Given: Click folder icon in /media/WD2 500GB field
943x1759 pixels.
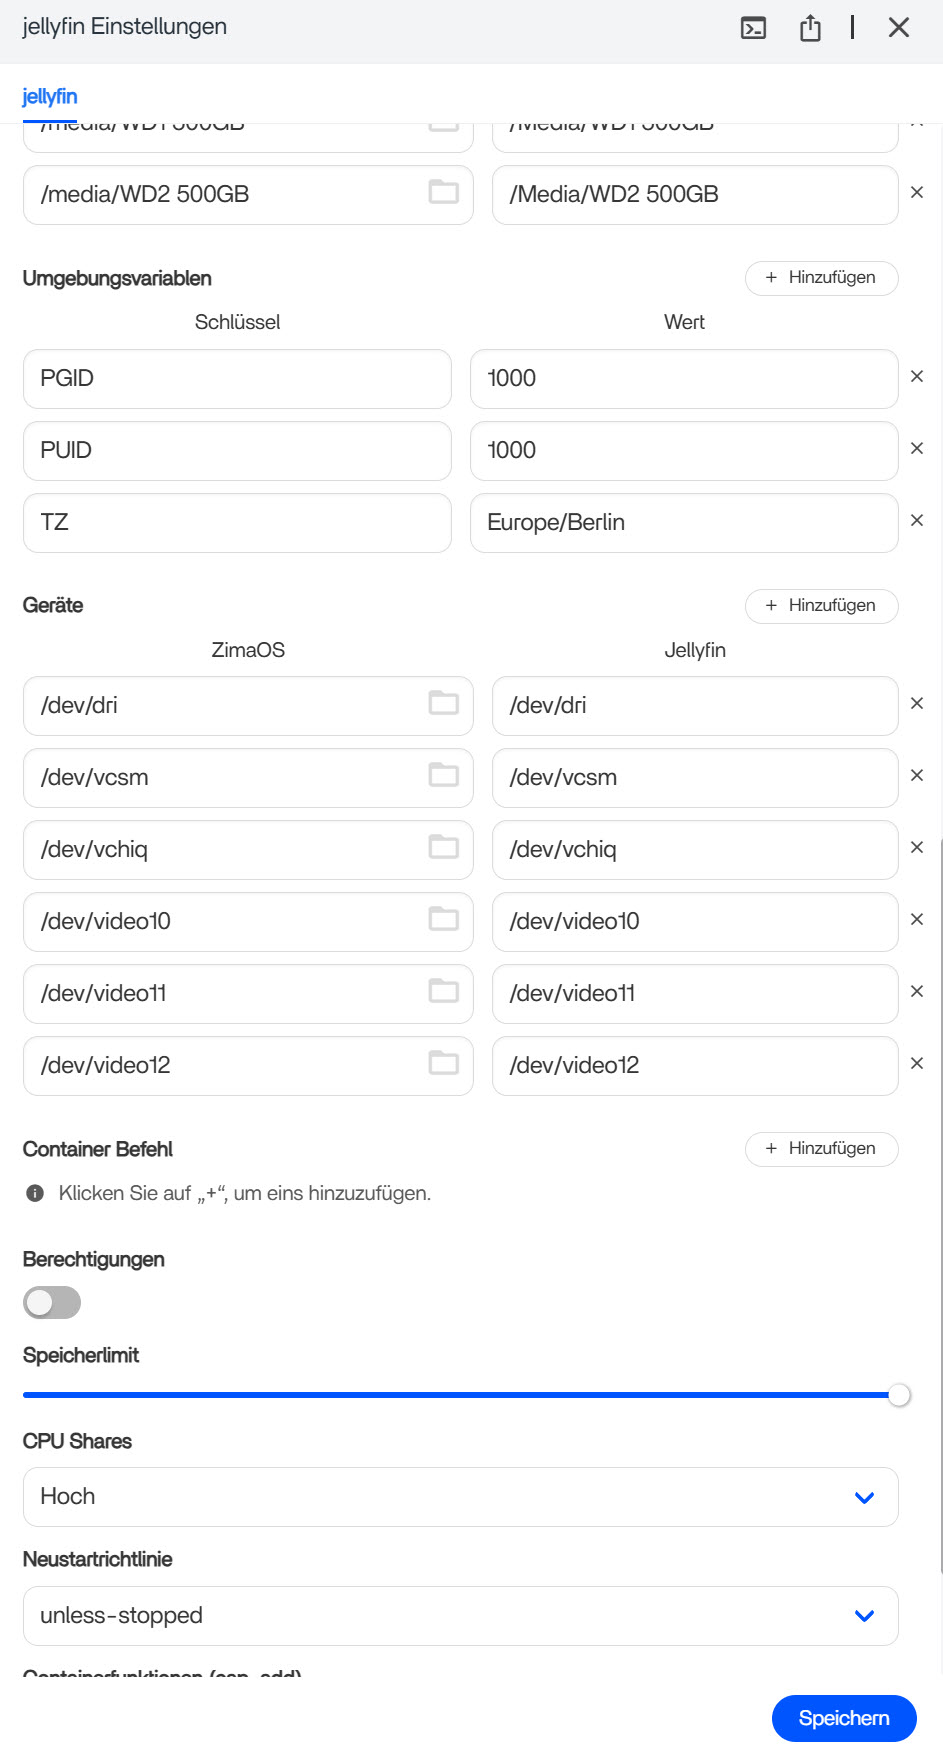Looking at the screenshot, I should [x=443, y=193].
